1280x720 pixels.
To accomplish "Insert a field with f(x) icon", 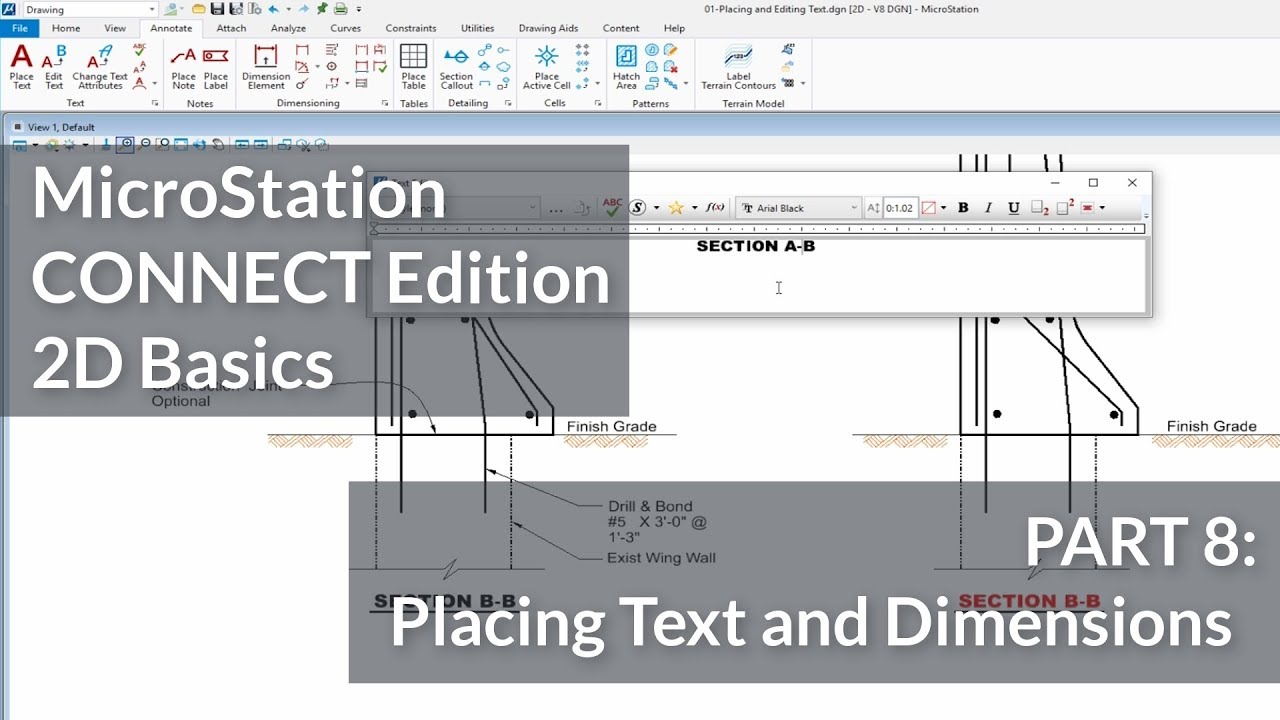I will (715, 207).
